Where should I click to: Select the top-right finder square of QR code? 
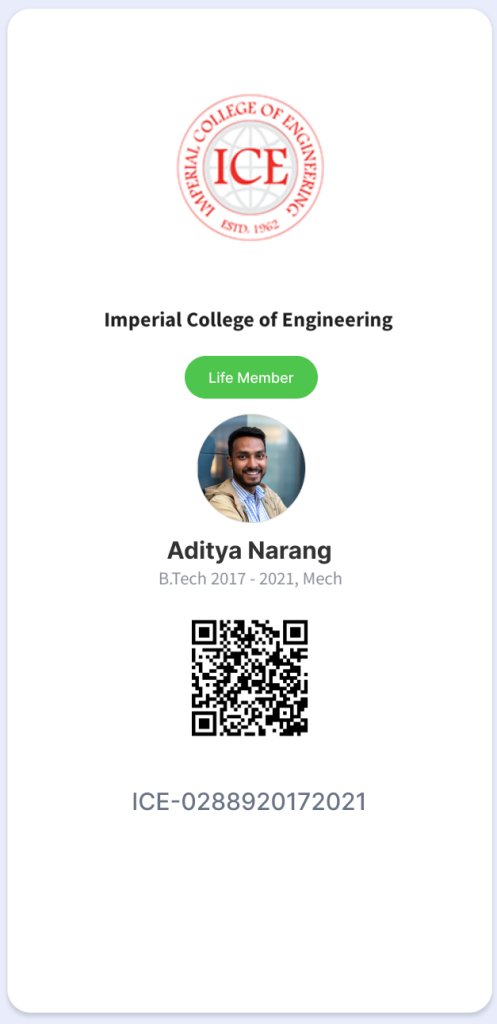click(x=295, y=633)
